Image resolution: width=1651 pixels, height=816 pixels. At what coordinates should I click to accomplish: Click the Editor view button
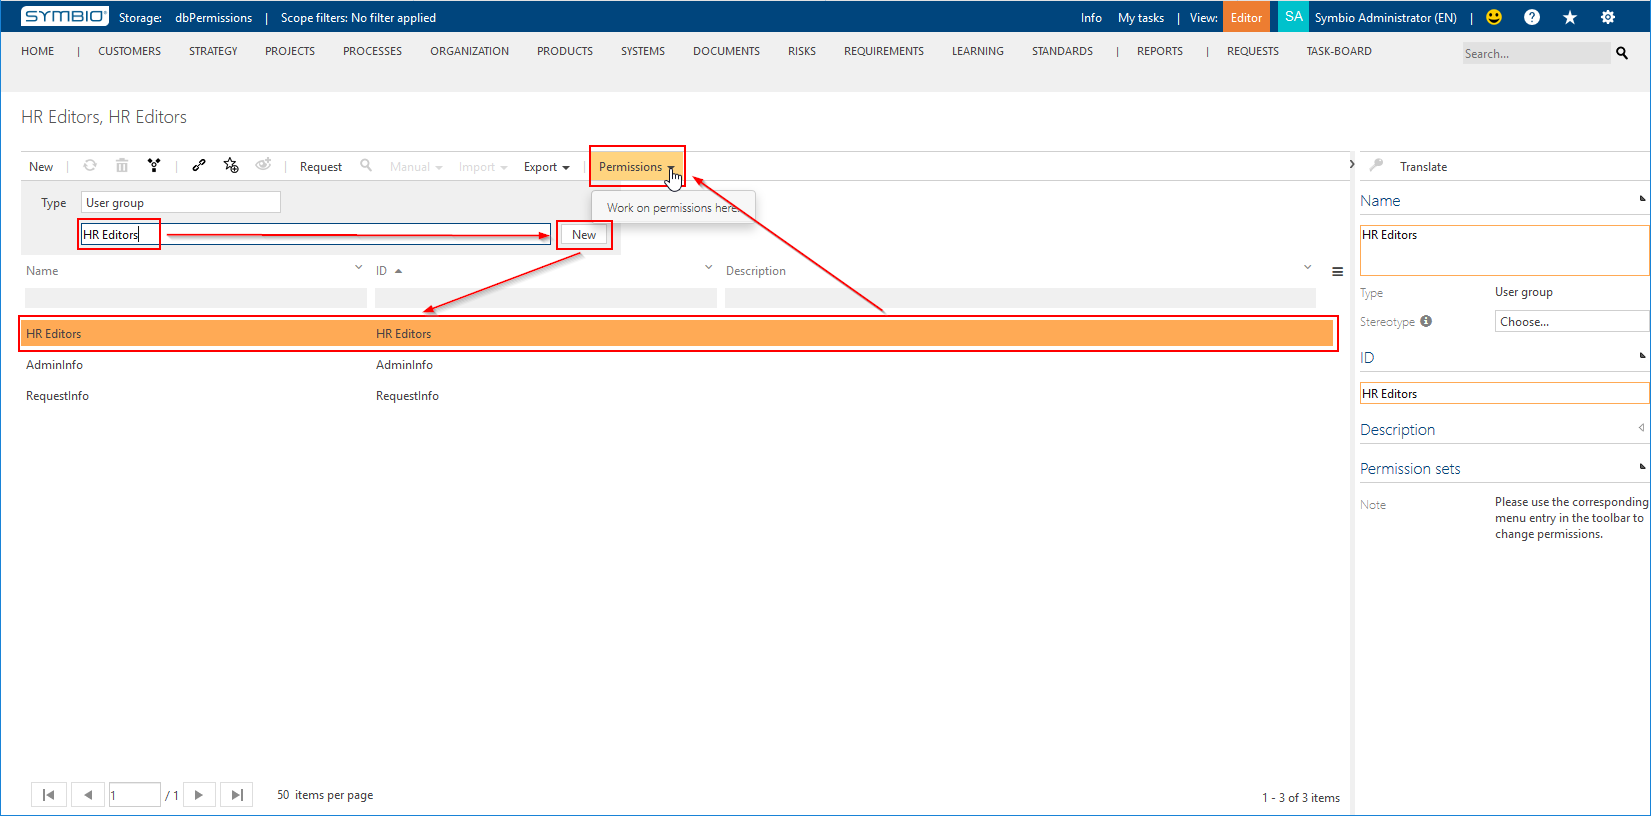tap(1246, 17)
